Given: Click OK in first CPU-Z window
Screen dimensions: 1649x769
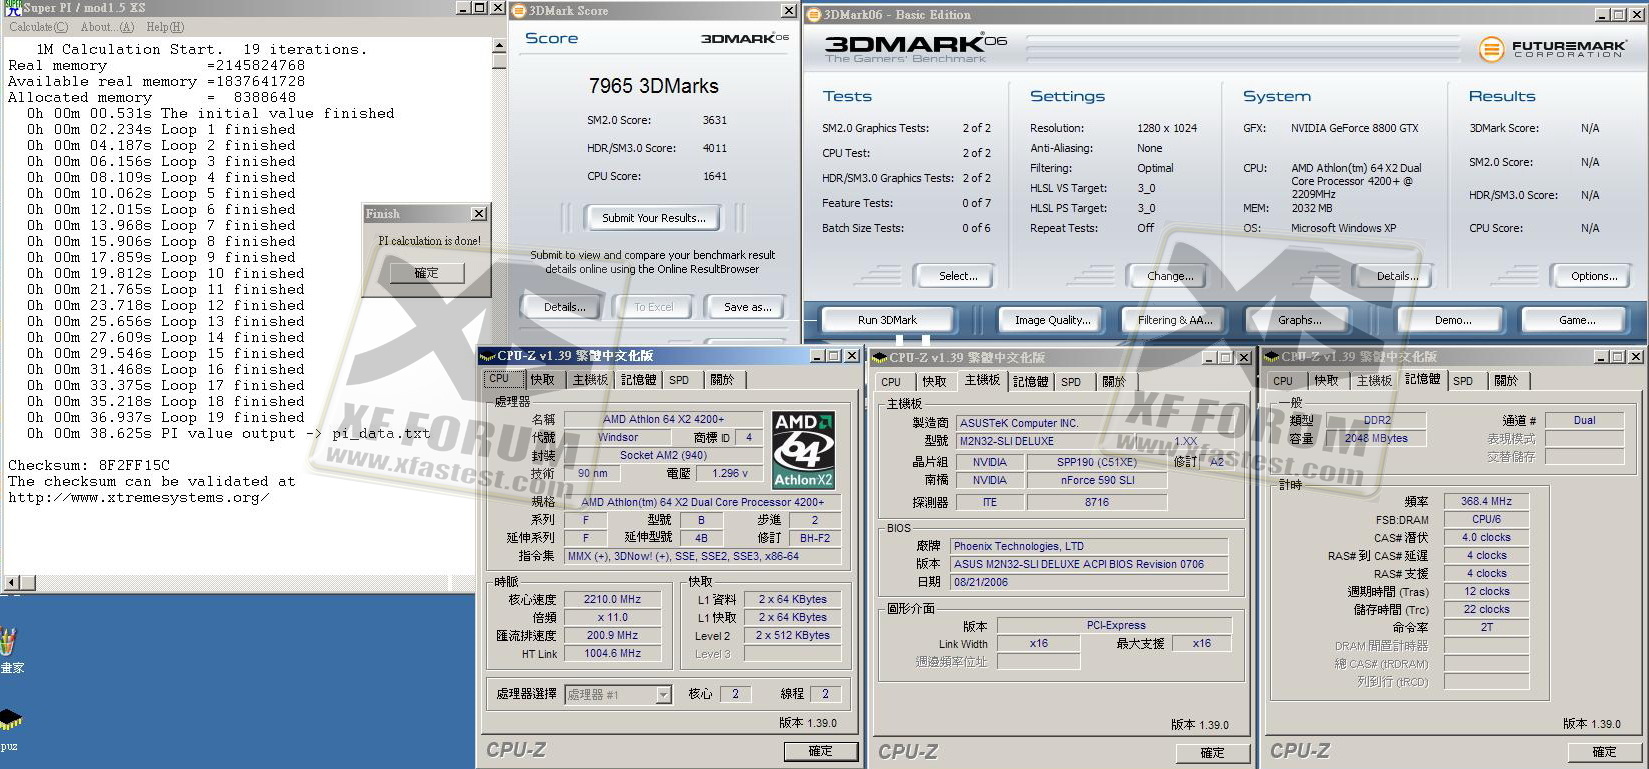Looking at the screenshot, I should coord(820,751).
